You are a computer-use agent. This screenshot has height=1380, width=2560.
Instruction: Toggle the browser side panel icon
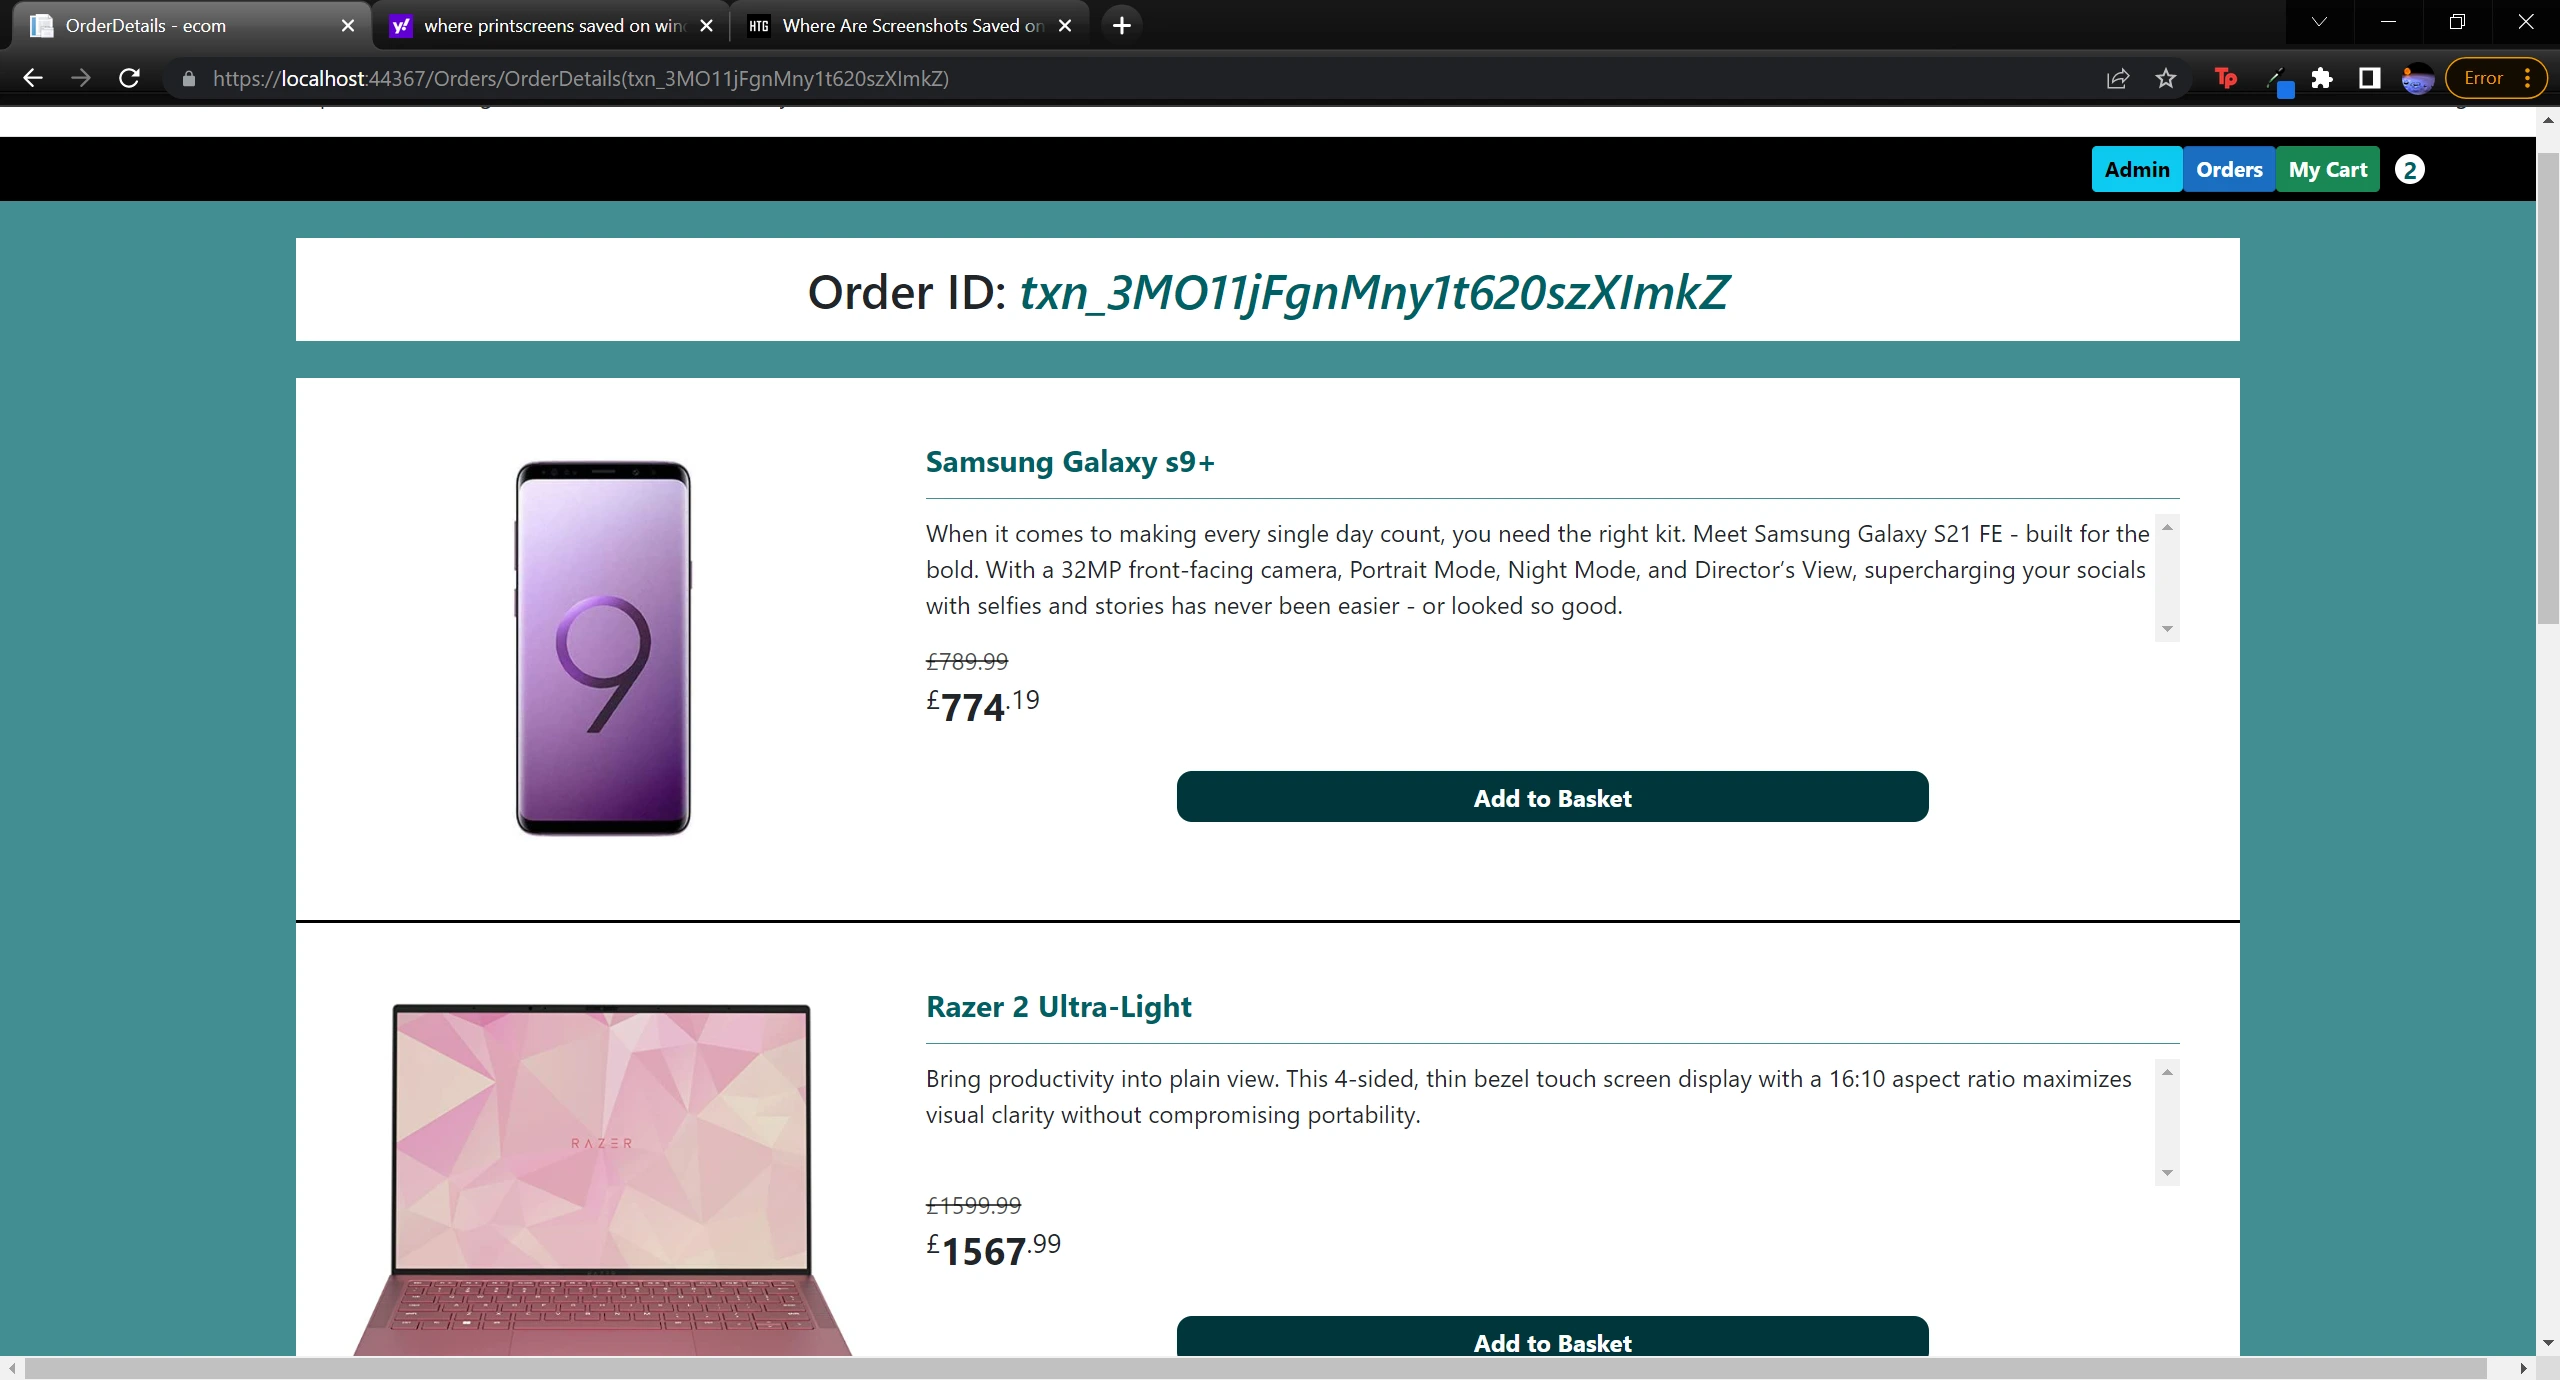[2369, 78]
